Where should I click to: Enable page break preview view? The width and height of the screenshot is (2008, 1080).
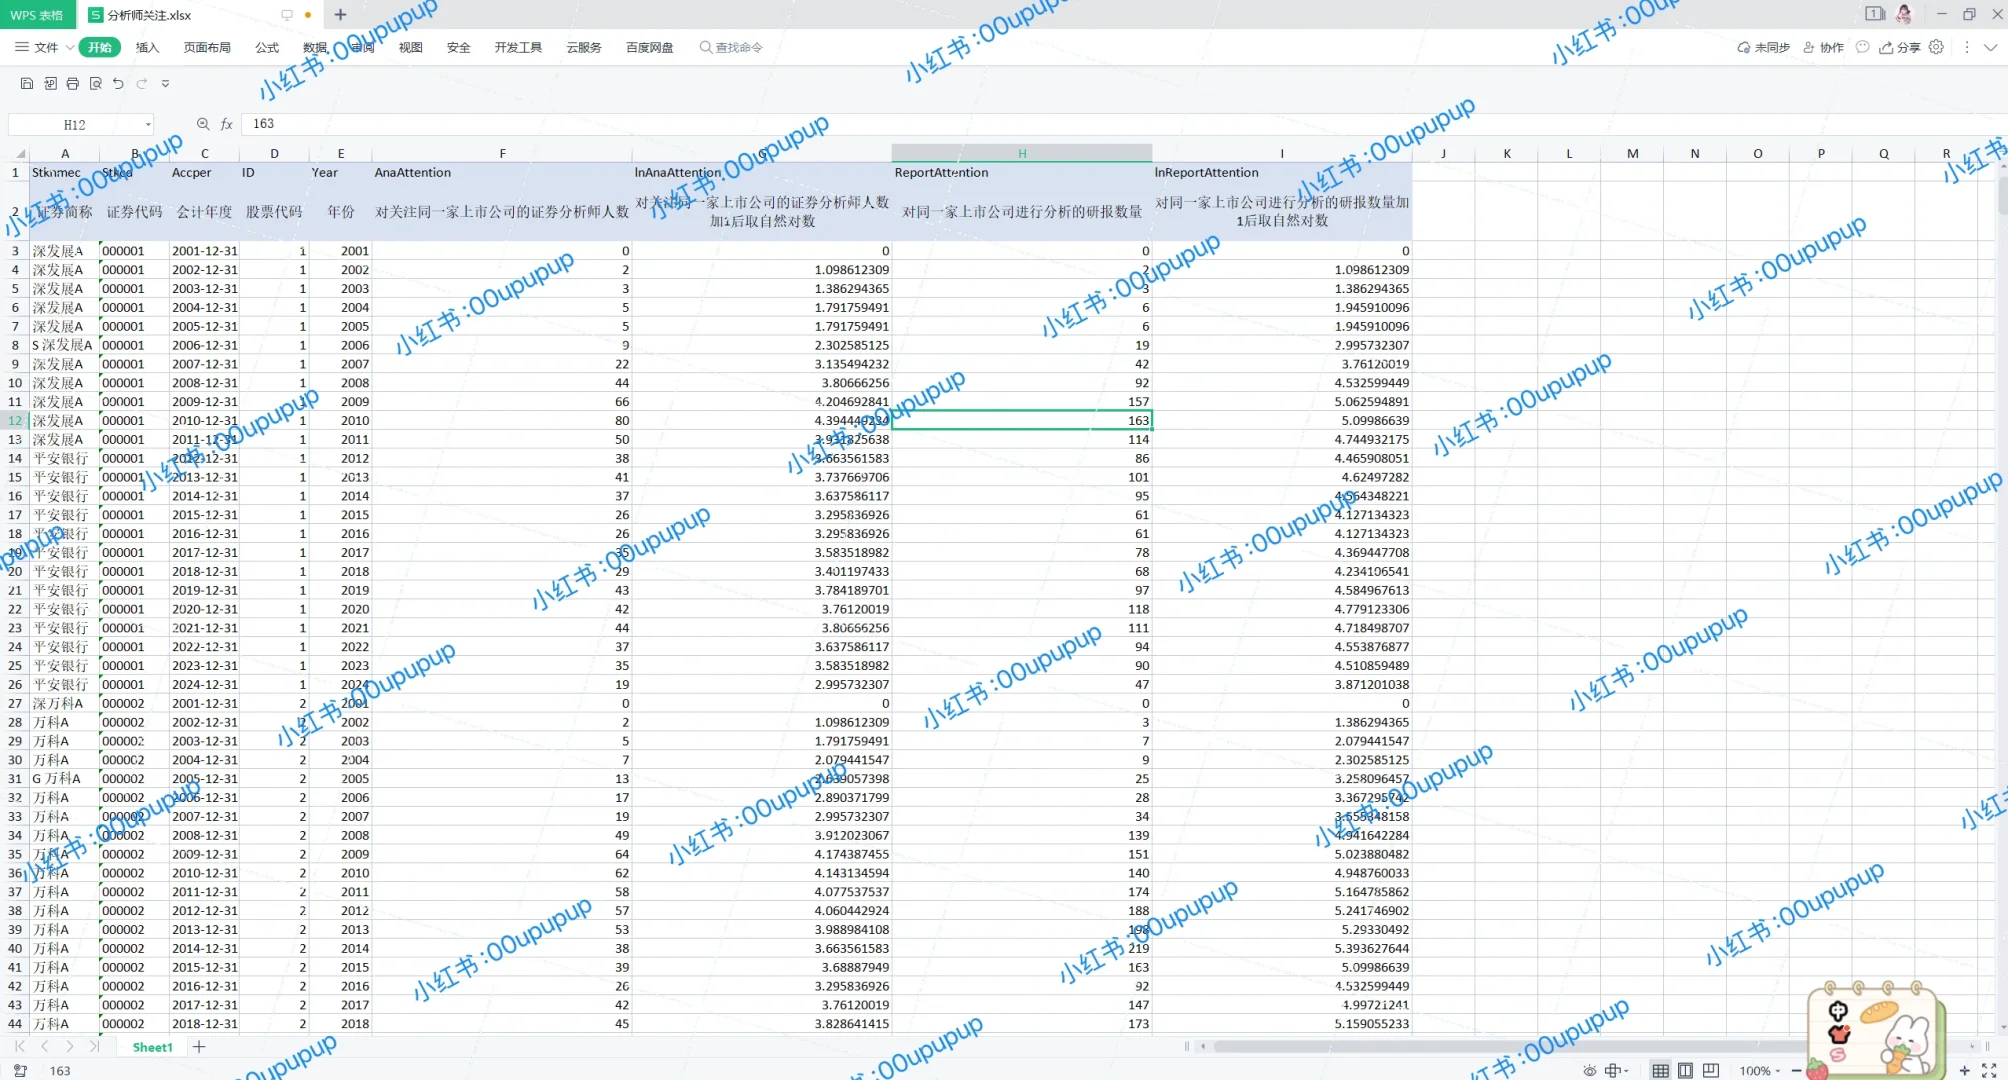click(x=1711, y=1071)
